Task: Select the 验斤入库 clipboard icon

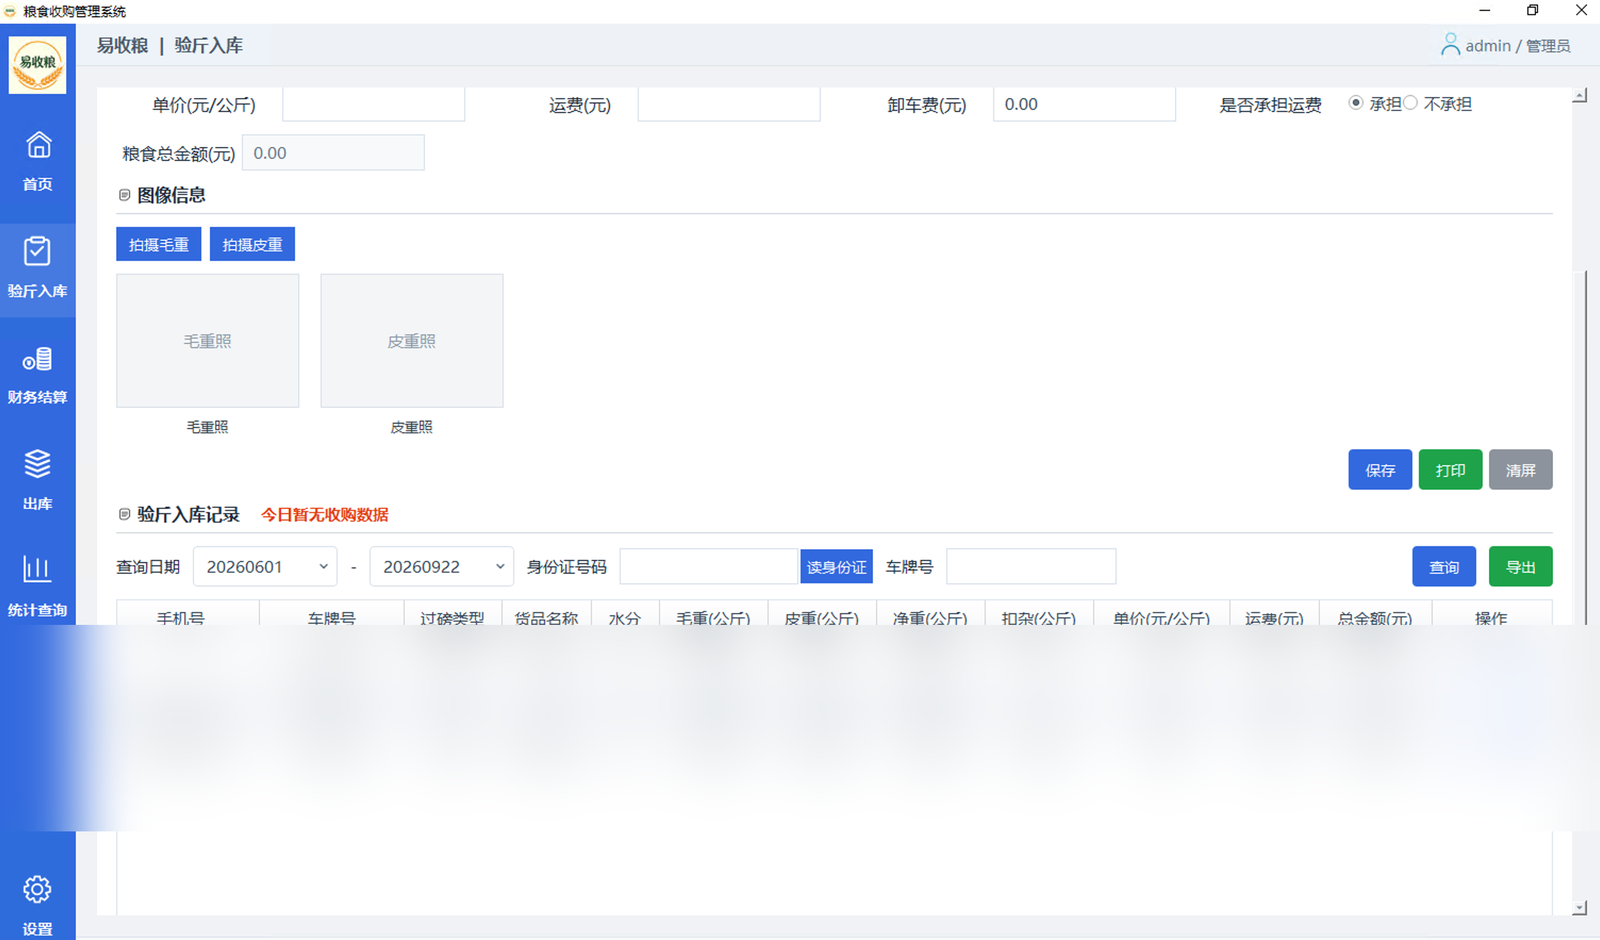Action: pos(38,251)
